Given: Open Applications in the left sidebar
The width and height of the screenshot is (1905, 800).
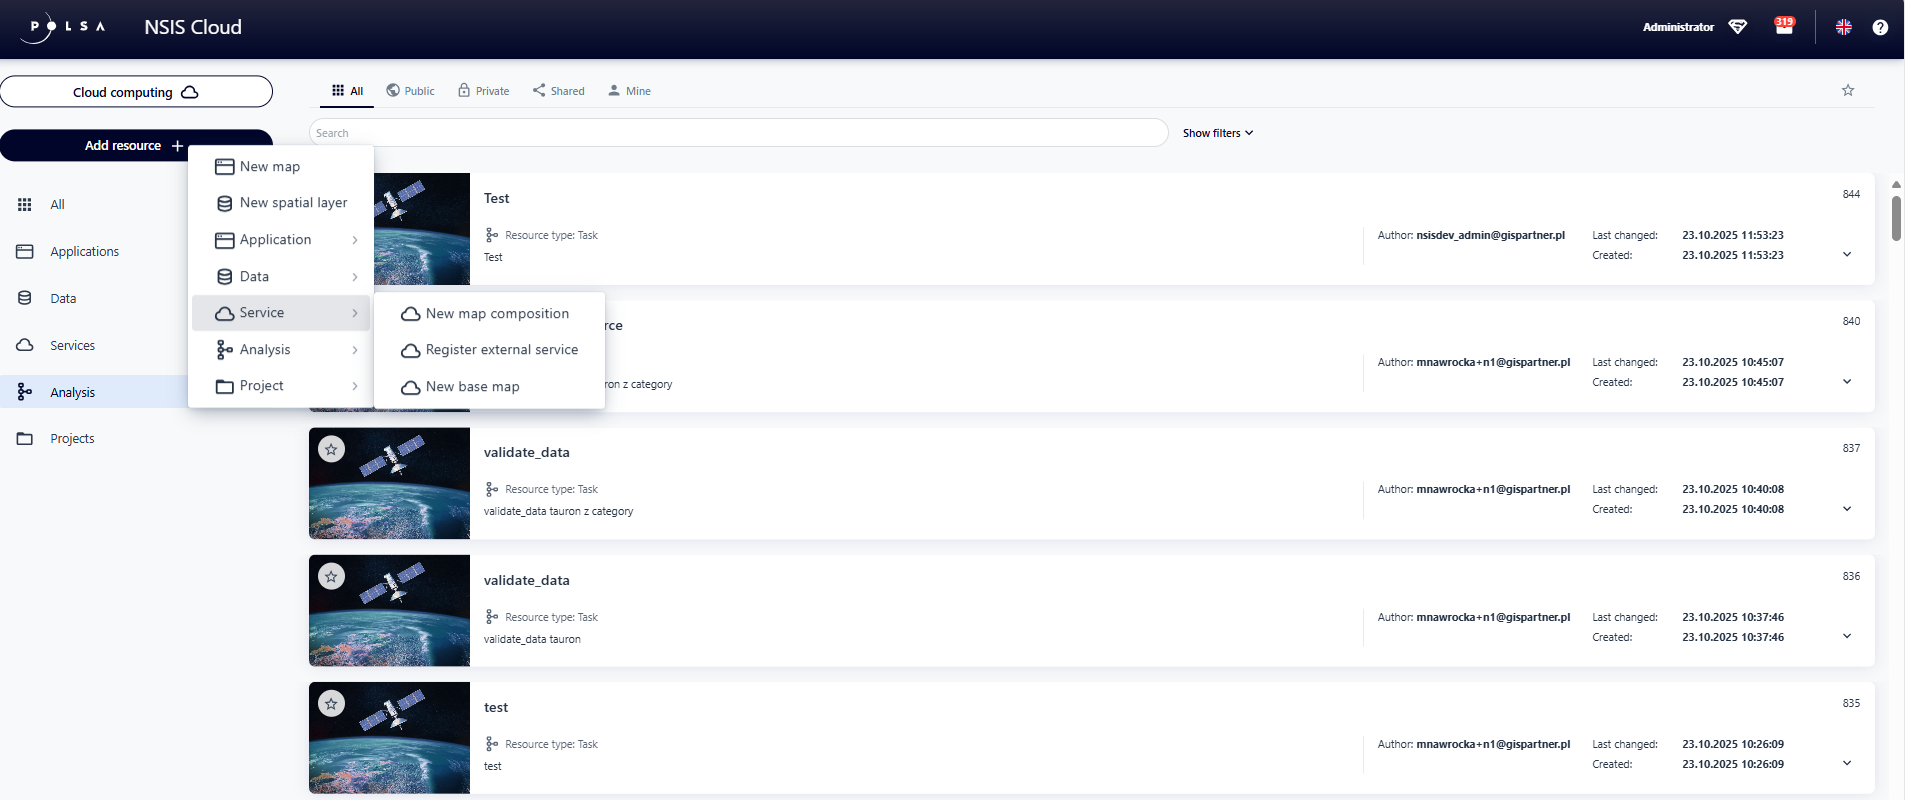Looking at the screenshot, I should click(x=84, y=252).
